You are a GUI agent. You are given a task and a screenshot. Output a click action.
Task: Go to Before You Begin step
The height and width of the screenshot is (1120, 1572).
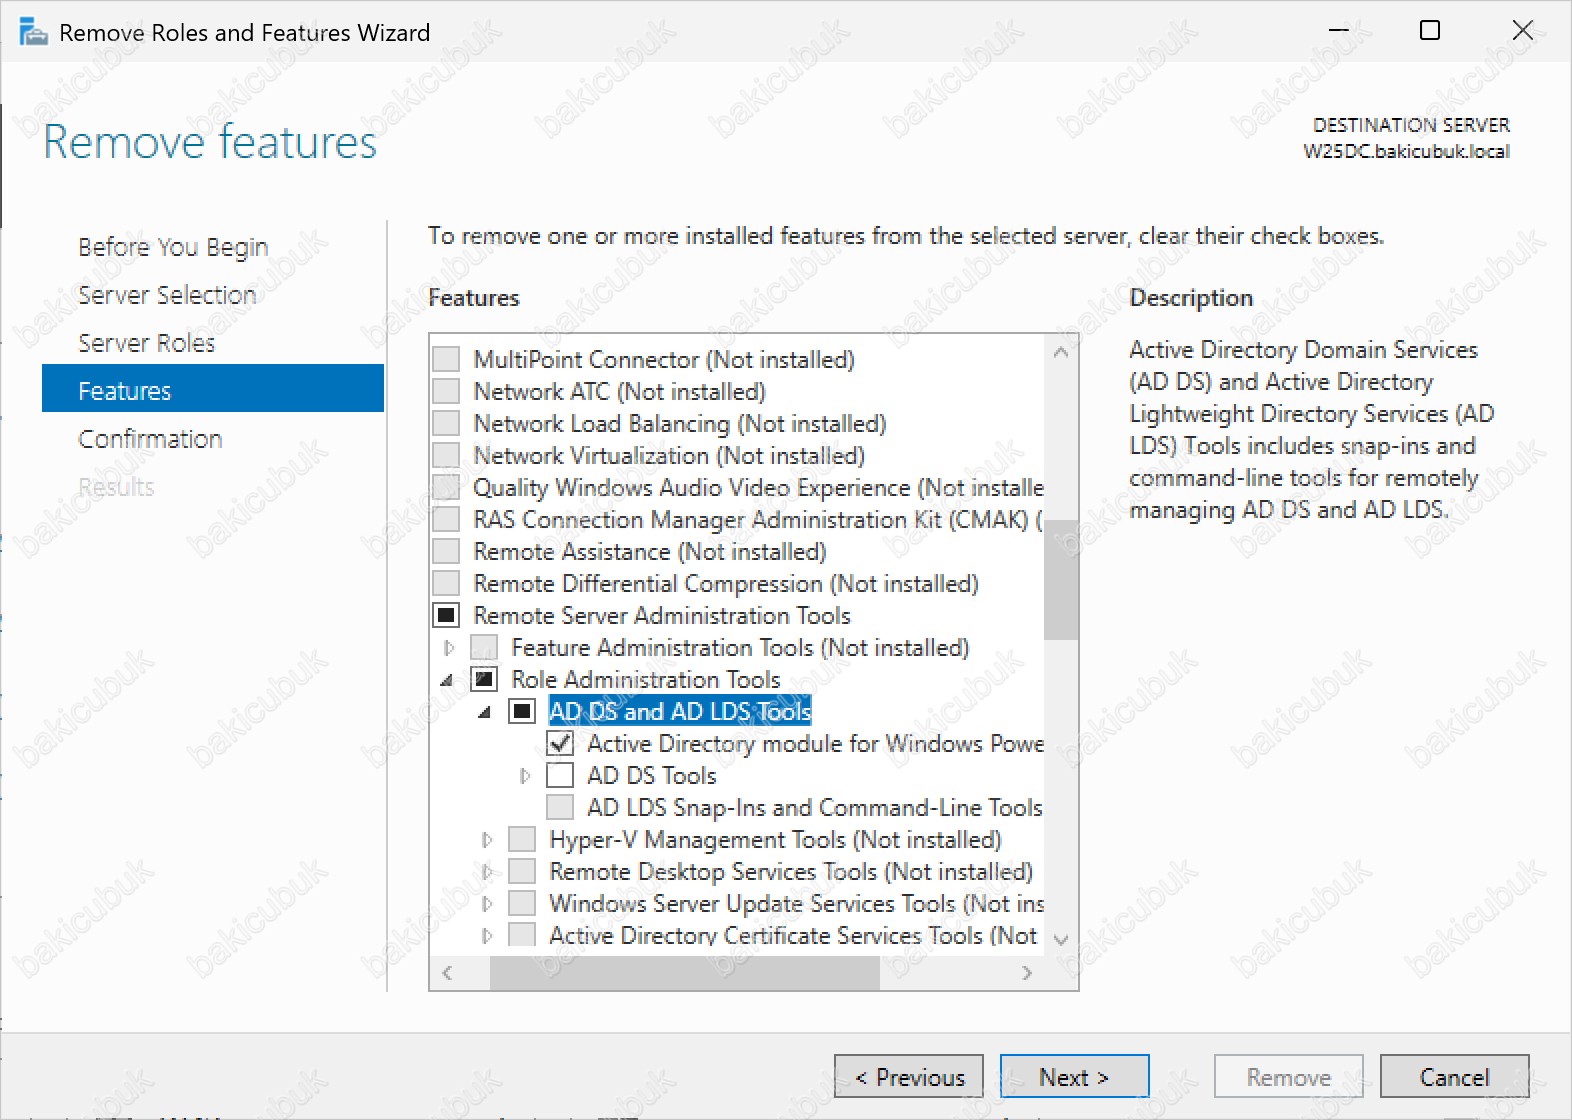[173, 246]
